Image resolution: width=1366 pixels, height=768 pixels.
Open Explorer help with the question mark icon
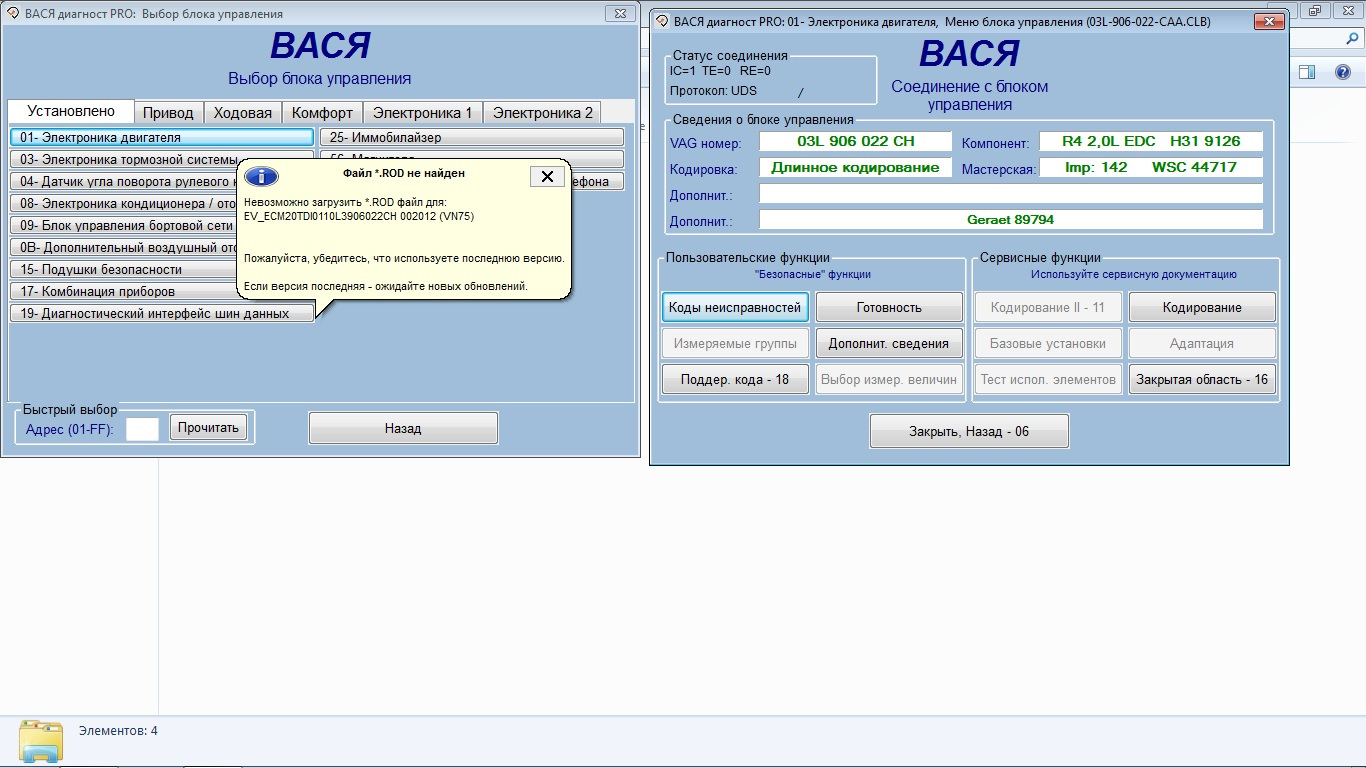coord(1343,72)
